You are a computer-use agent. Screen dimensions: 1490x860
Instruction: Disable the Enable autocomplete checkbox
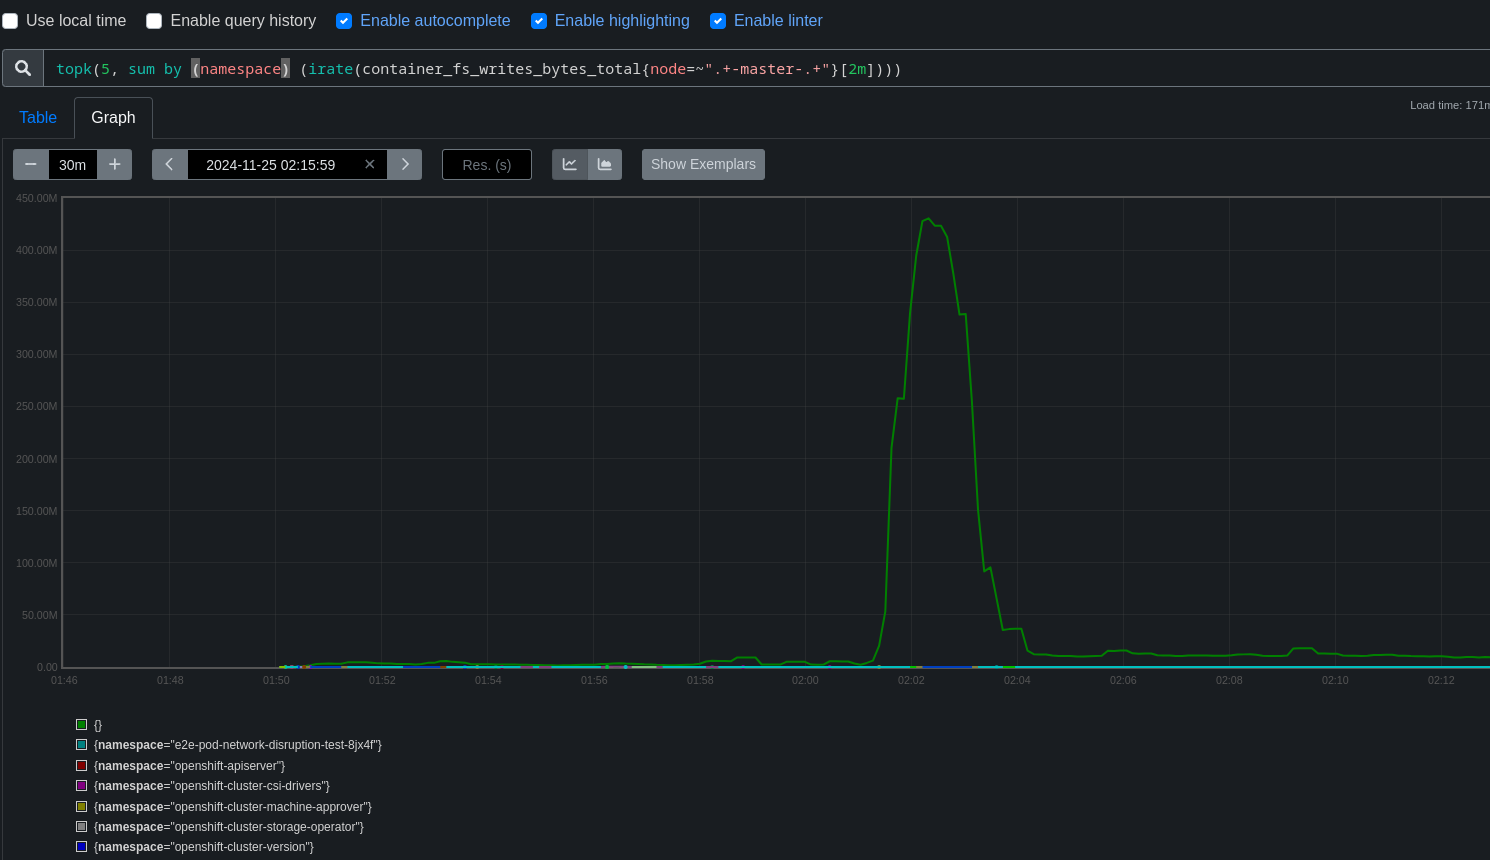pyautogui.click(x=344, y=21)
